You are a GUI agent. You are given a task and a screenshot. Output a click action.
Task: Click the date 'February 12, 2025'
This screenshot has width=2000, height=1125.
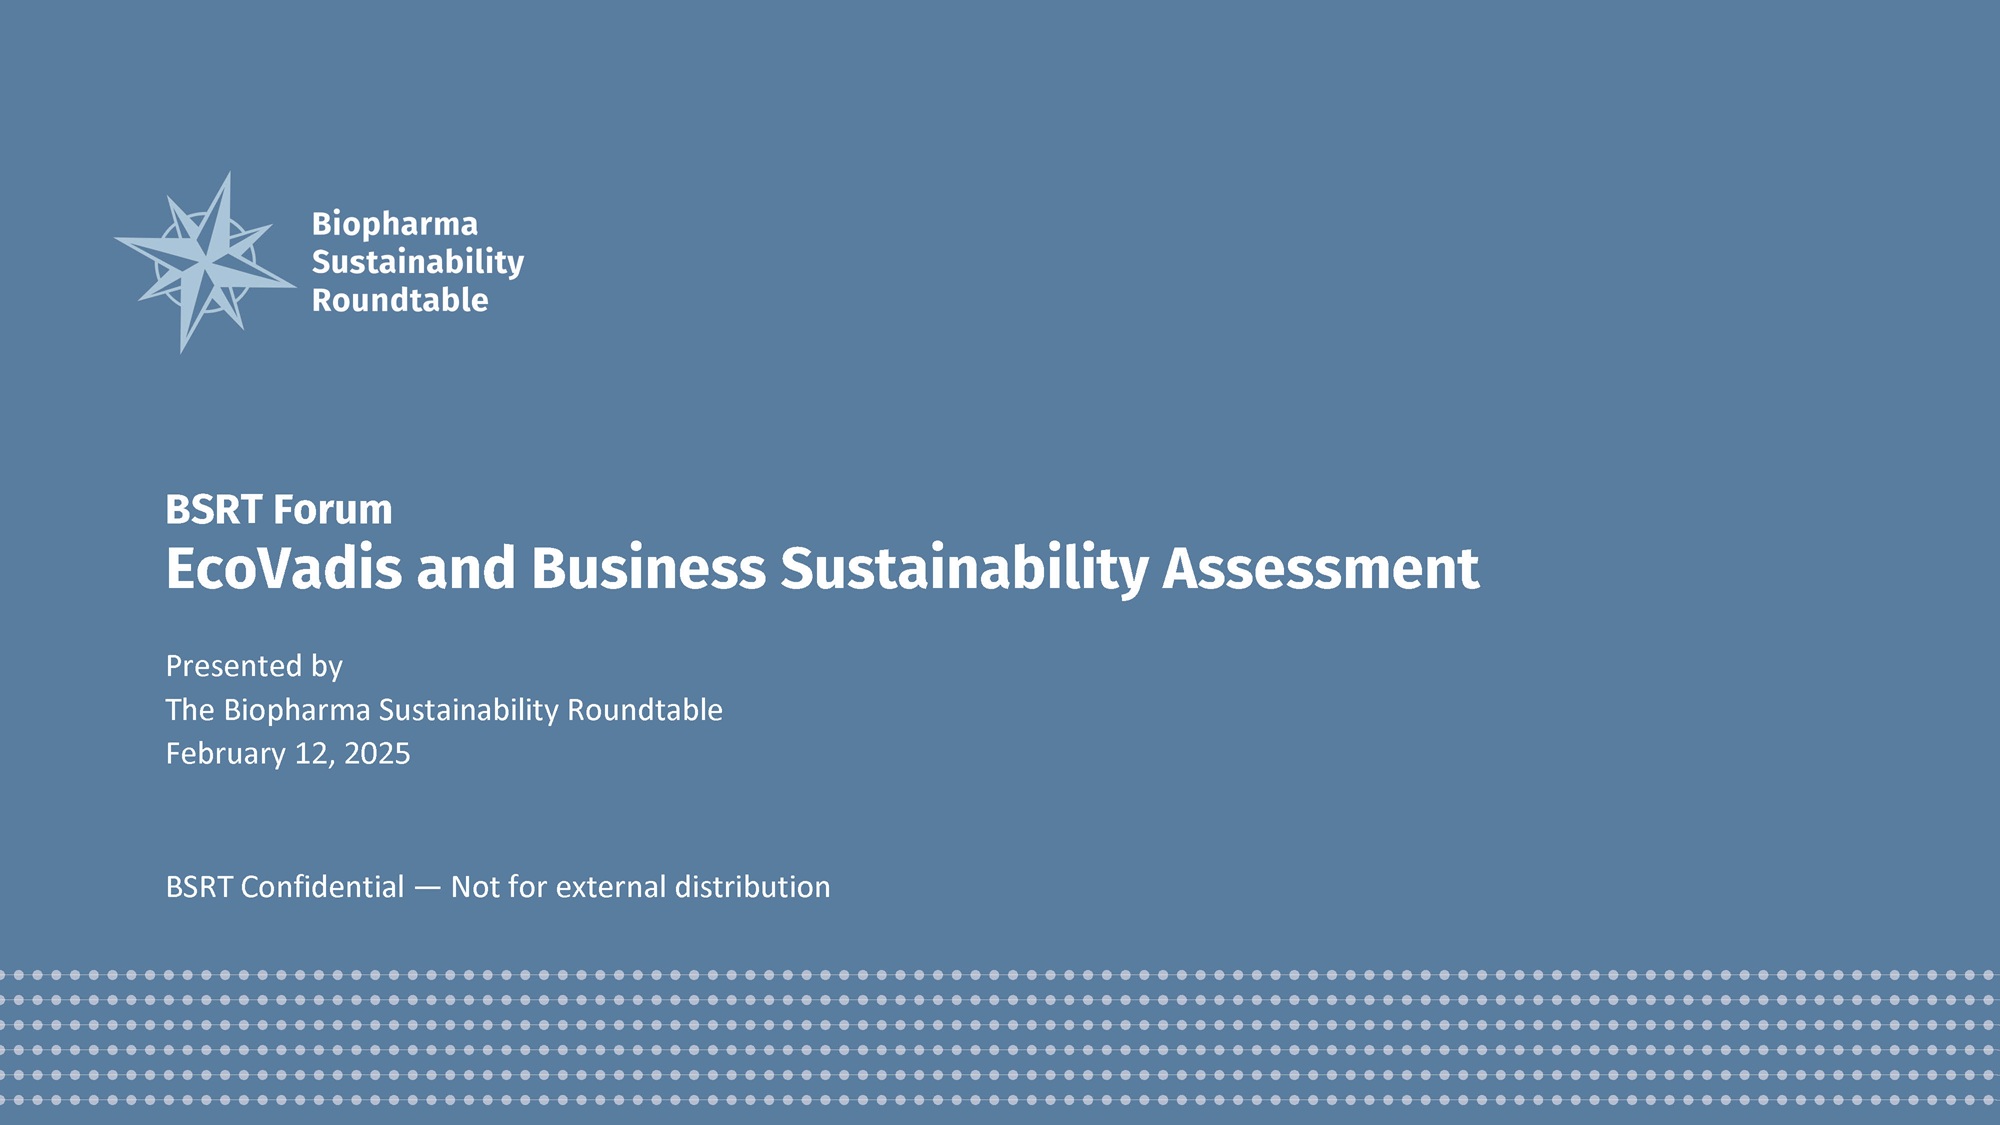click(289, 757)
